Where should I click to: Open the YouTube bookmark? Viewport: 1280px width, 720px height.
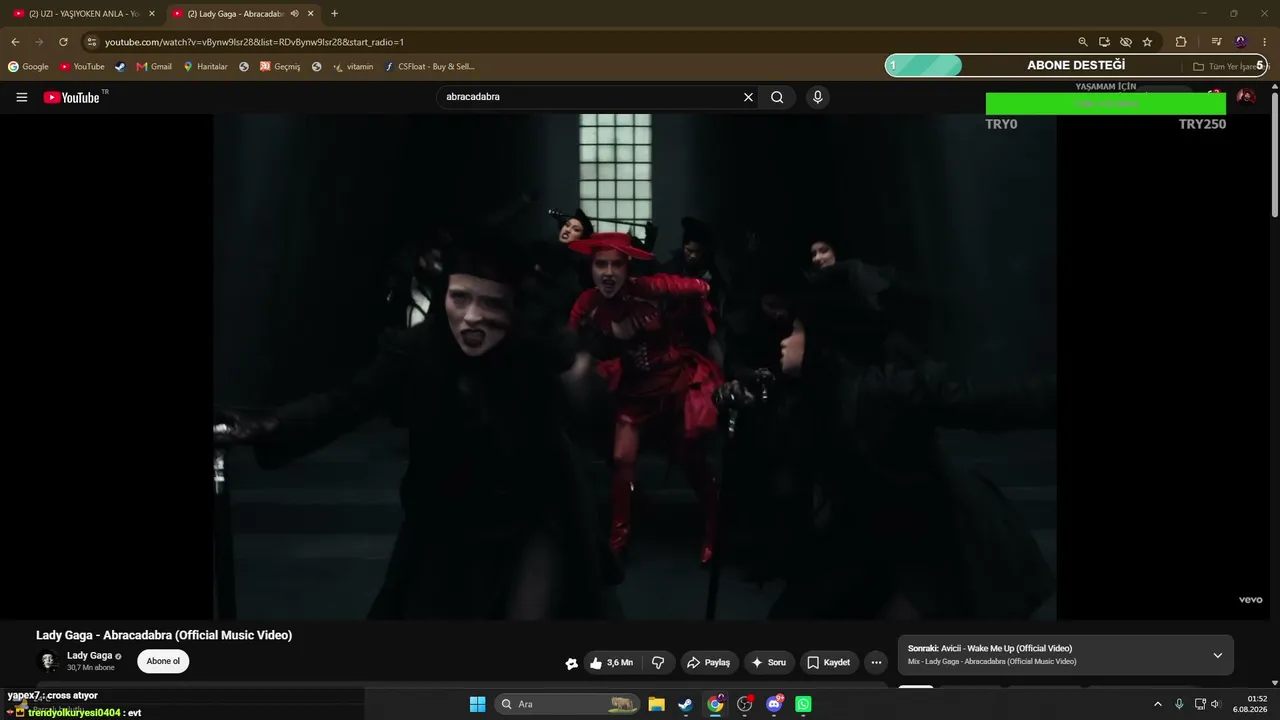tap(82, 67)
